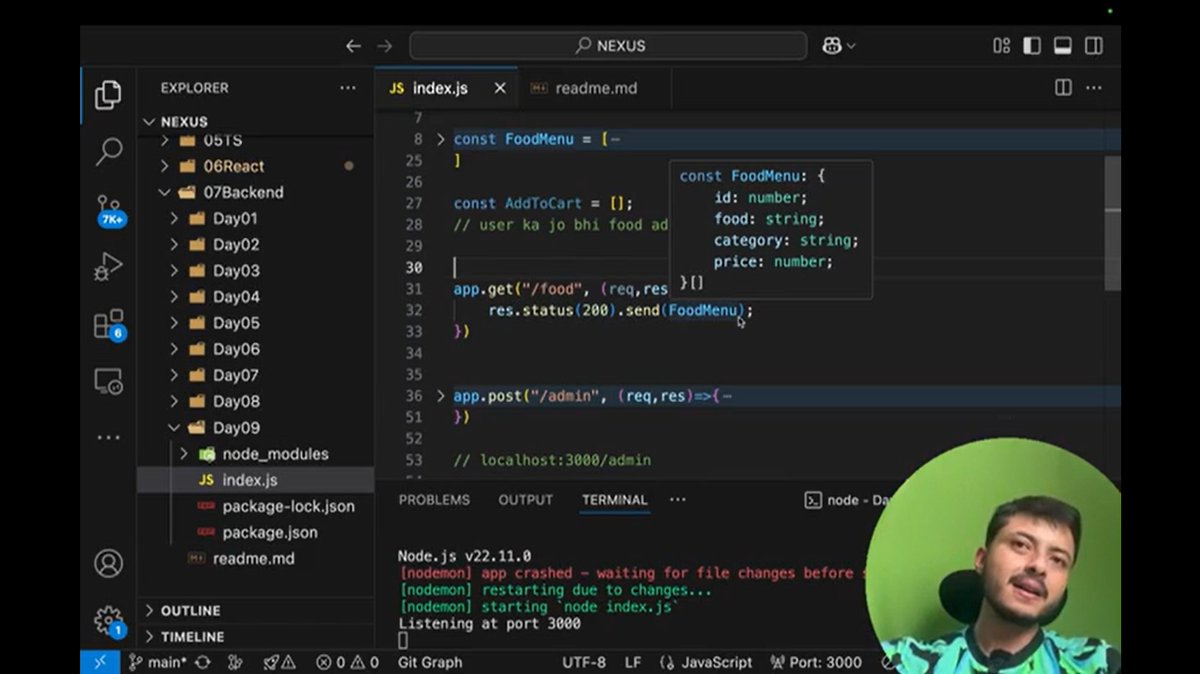The height and width of the screenshot is (674, 1200).
Task: Click "Listening at port 3000" terminal line
Action: coord(489,623)
